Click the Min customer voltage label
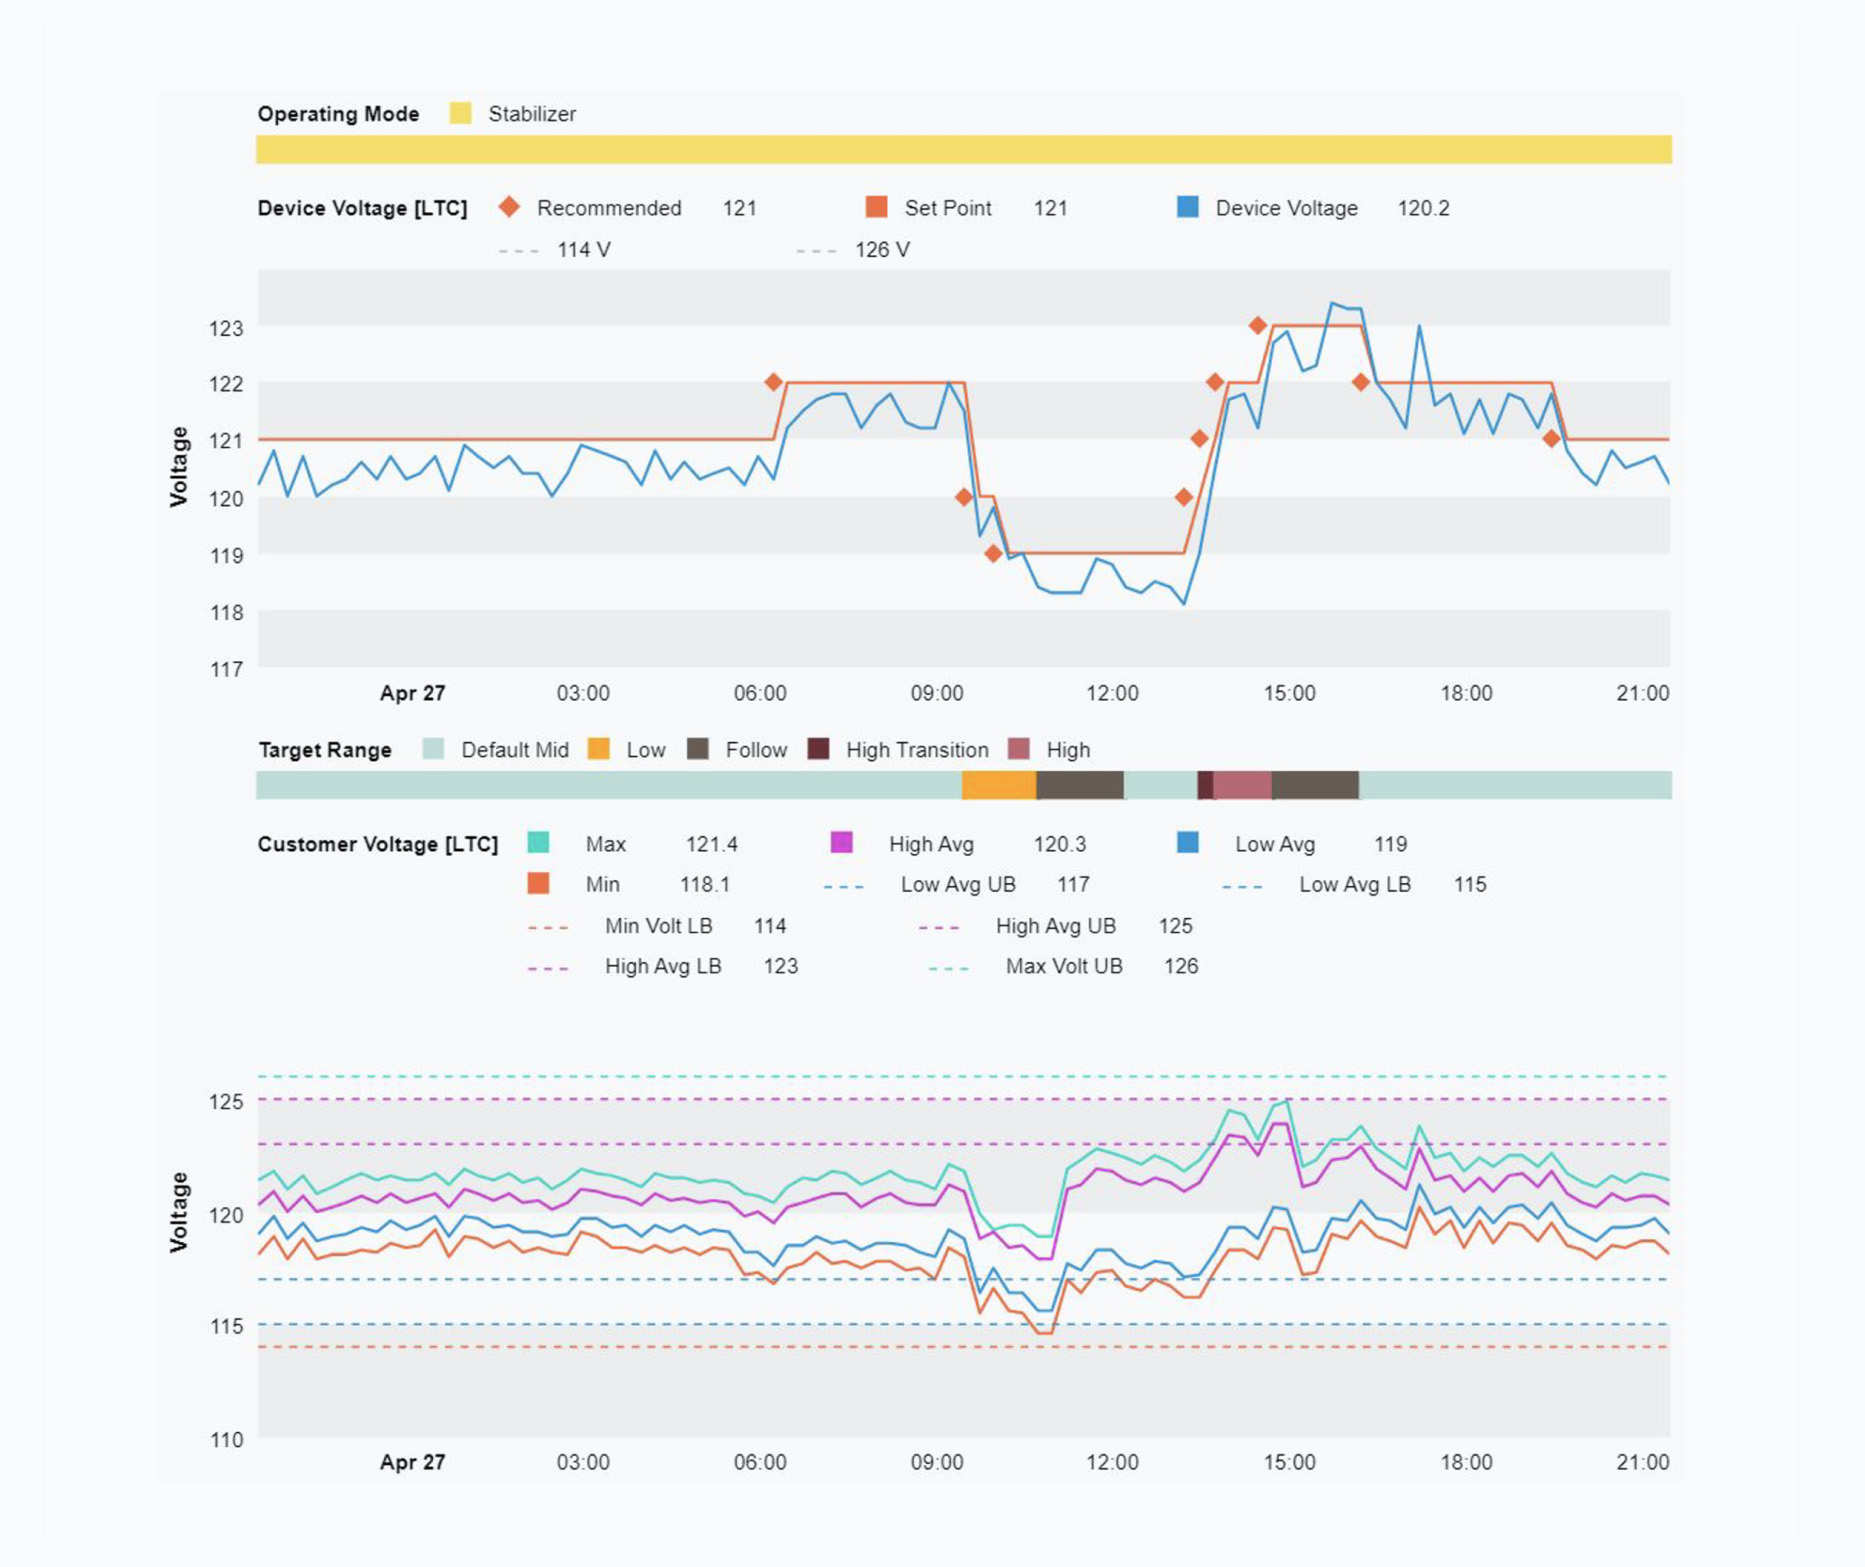 coord(602,885)
